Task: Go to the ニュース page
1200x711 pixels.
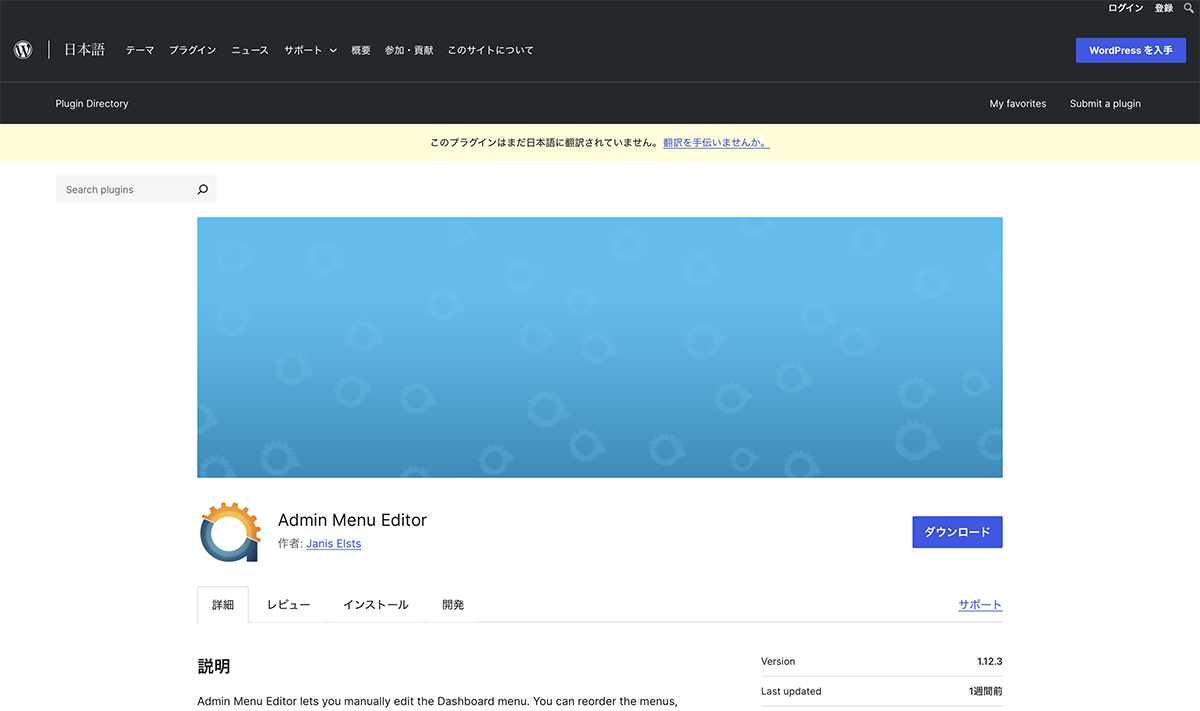Action: coord(250,50)
